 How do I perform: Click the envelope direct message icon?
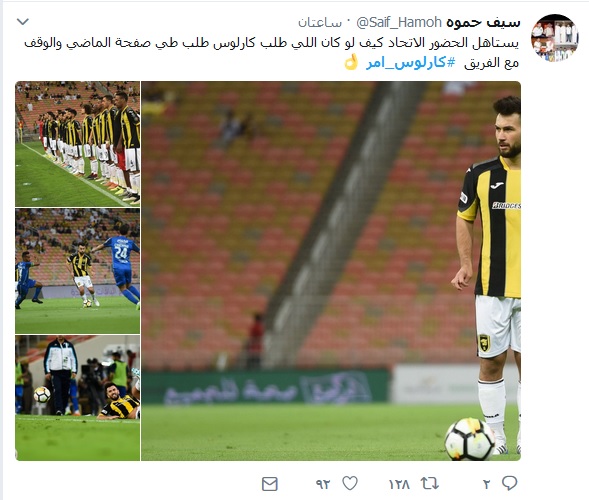[270, 484]
